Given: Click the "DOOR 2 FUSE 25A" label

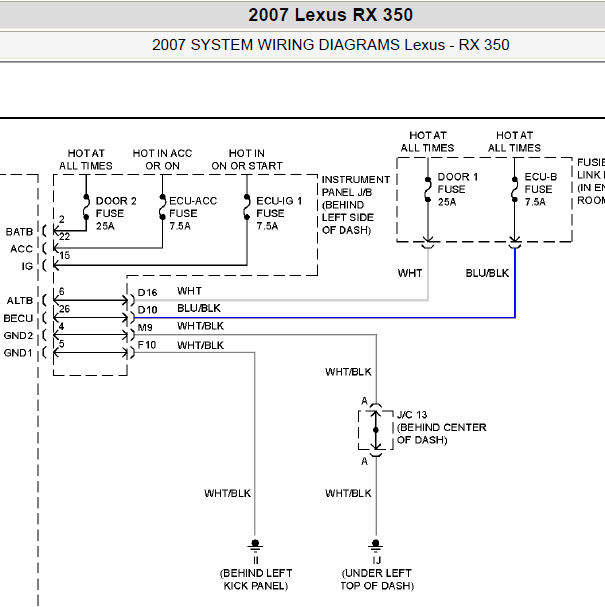Looking at the screenshot, I should click(x=116, y=213).
